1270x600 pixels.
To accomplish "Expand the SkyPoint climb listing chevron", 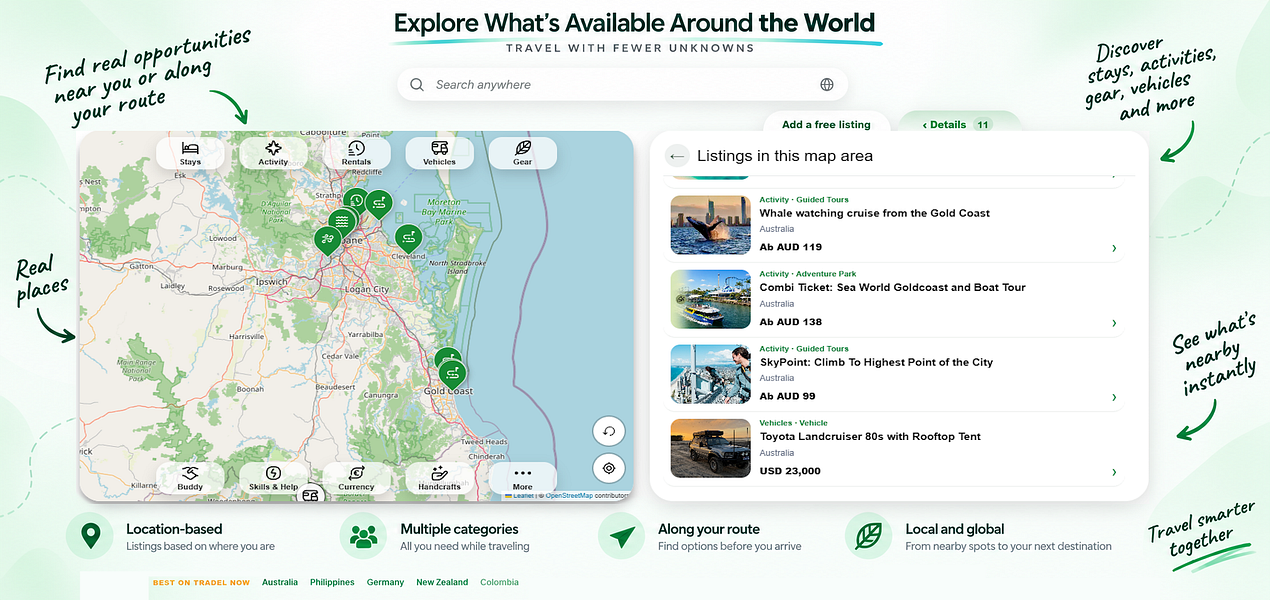I will click(x=1114, y=398).
